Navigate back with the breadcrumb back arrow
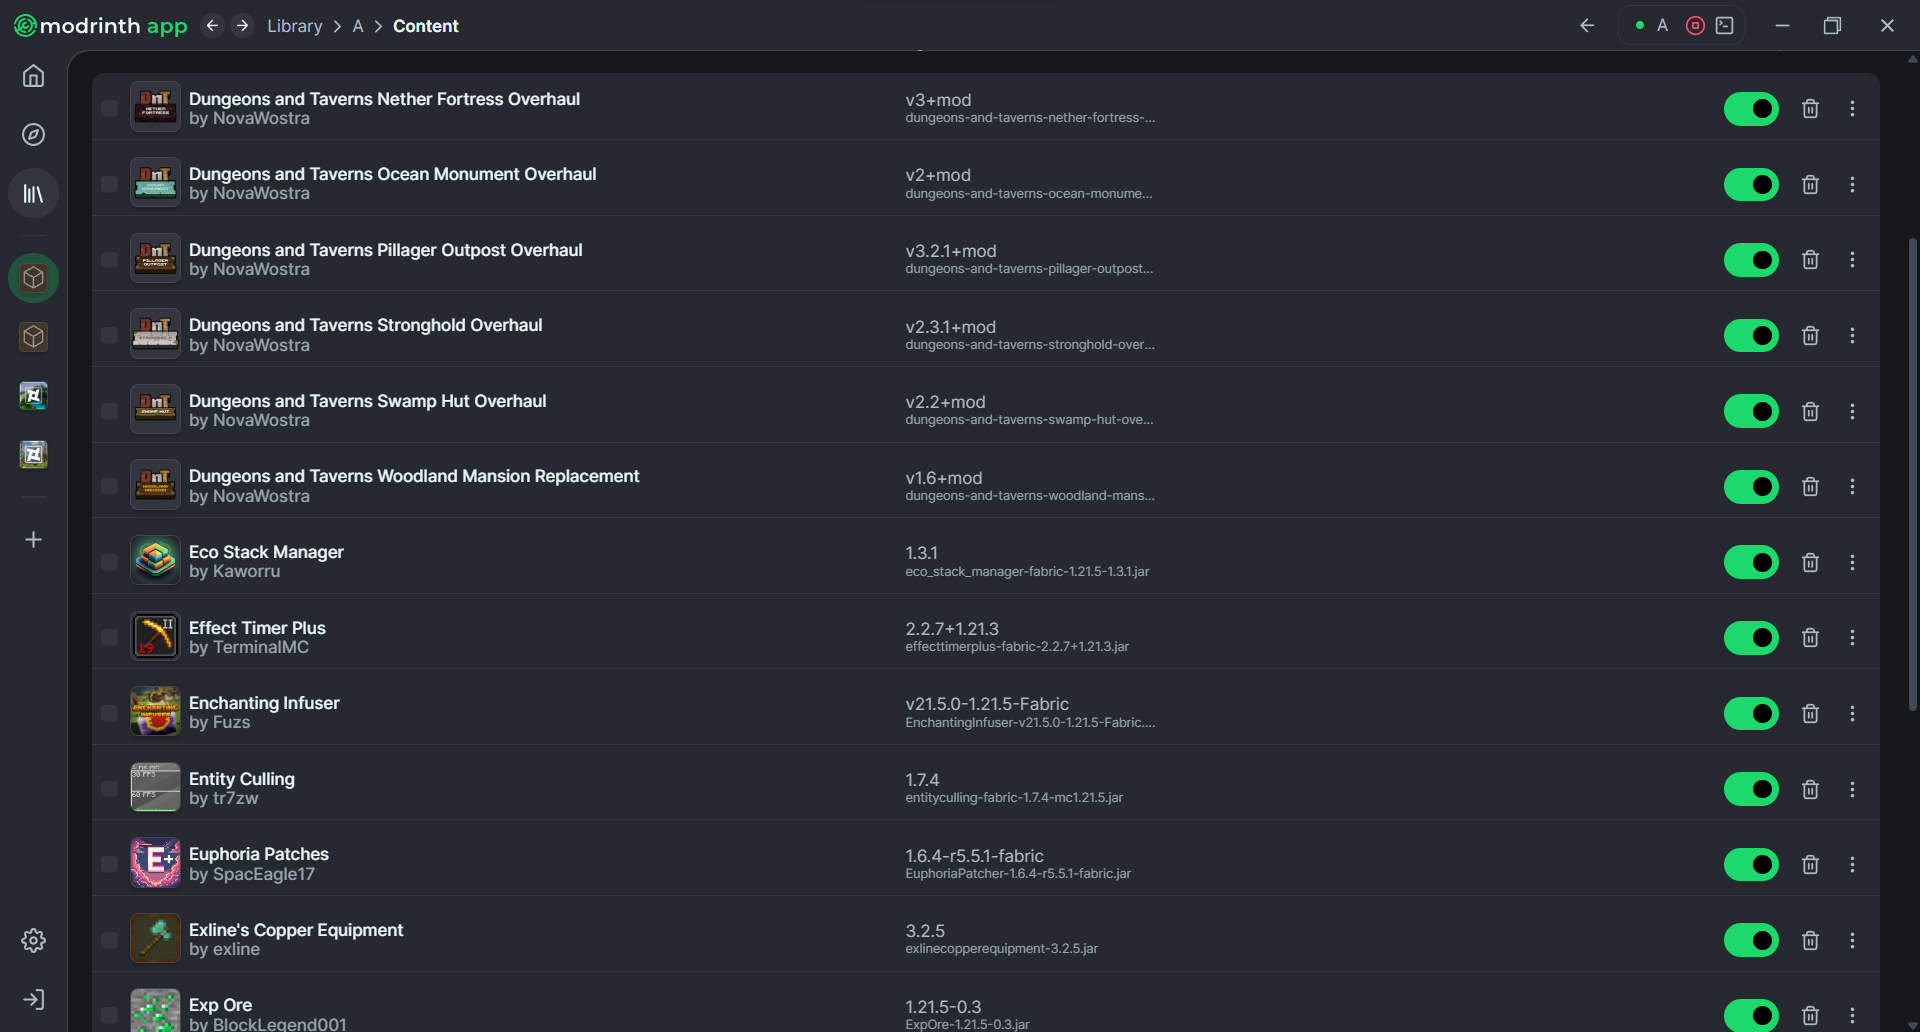 click(x=212, y=26)
